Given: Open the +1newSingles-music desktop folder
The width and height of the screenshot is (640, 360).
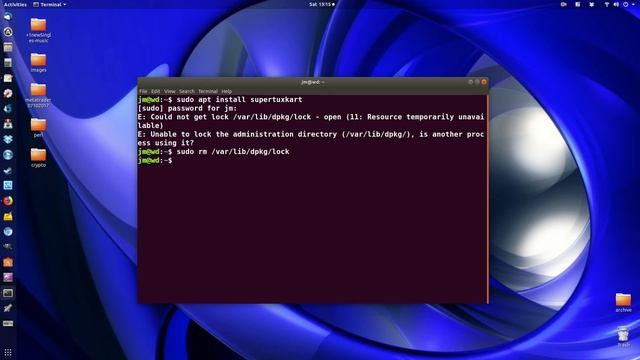Looking at the screenshot, I should pos(38,30).
